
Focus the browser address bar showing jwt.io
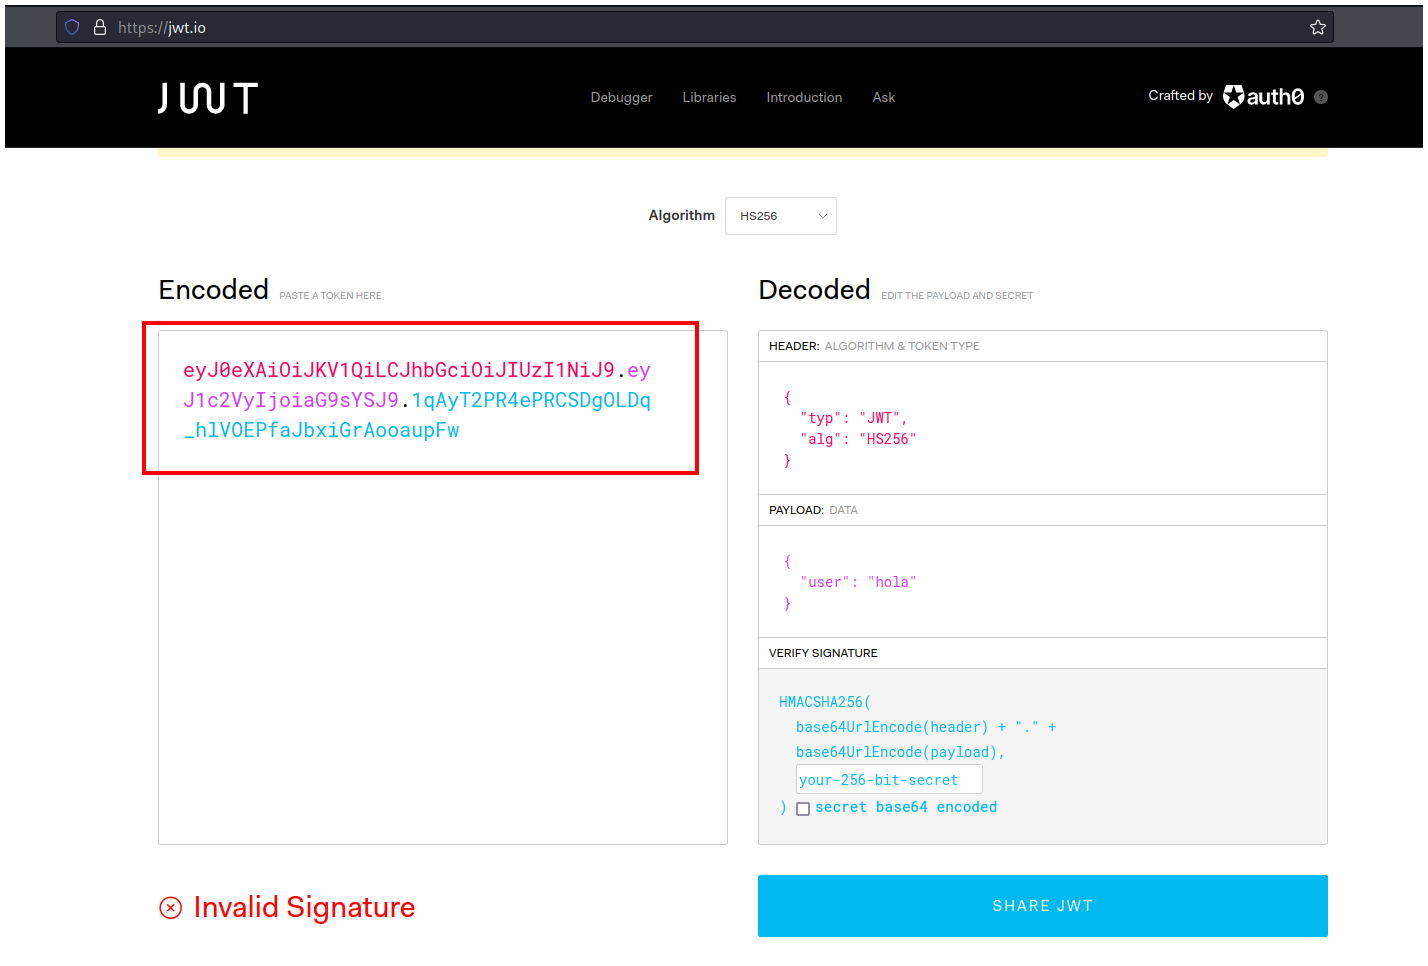(x=700, y=27)
